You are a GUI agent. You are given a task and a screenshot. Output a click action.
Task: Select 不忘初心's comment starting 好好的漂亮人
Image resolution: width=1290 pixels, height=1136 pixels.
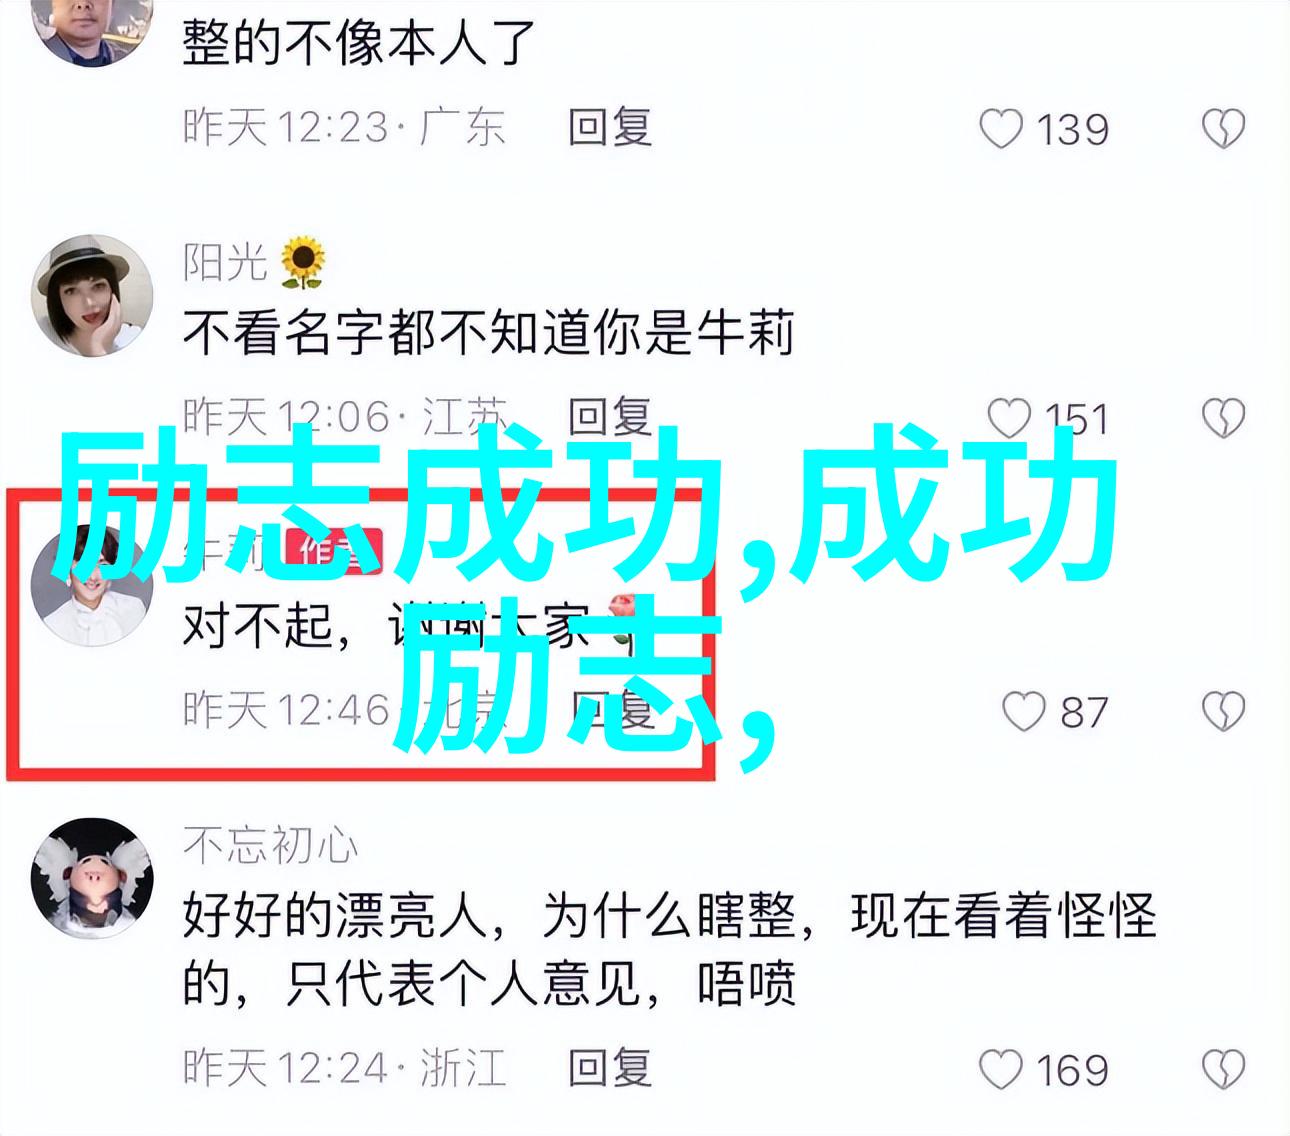pos(669,950)
